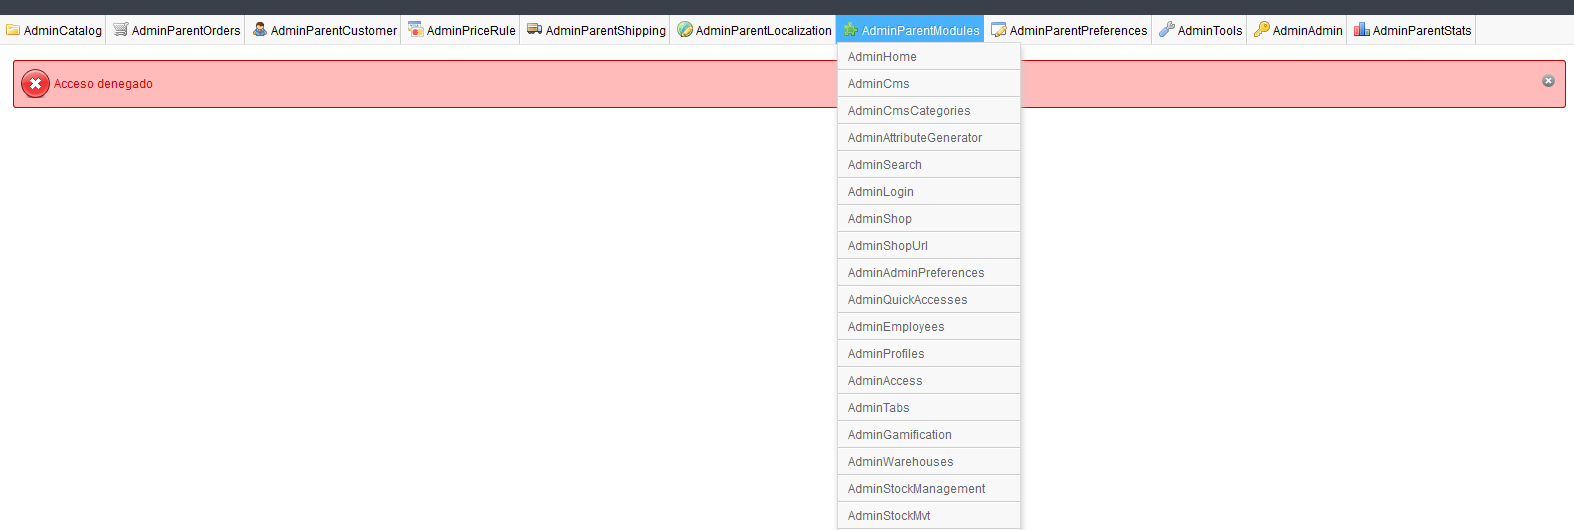Click the key icon beside AdminAdmin
Viewport: 1574px width, 530px height.
tap(1262, 30)
